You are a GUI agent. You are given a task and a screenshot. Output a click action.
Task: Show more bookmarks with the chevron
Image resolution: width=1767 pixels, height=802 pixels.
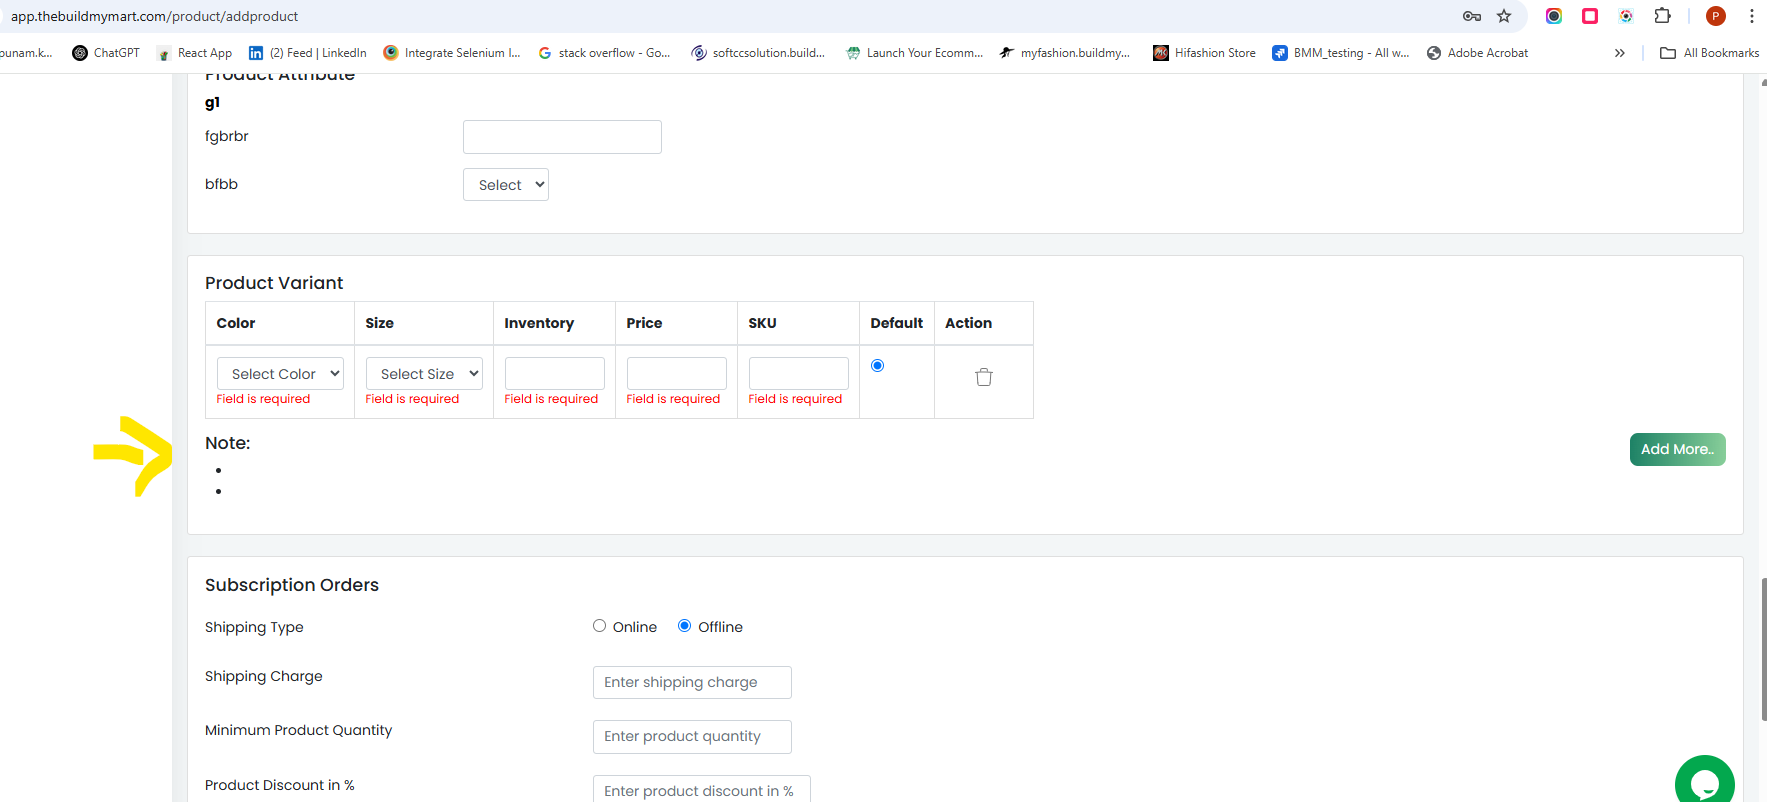tap(1620, 53)
